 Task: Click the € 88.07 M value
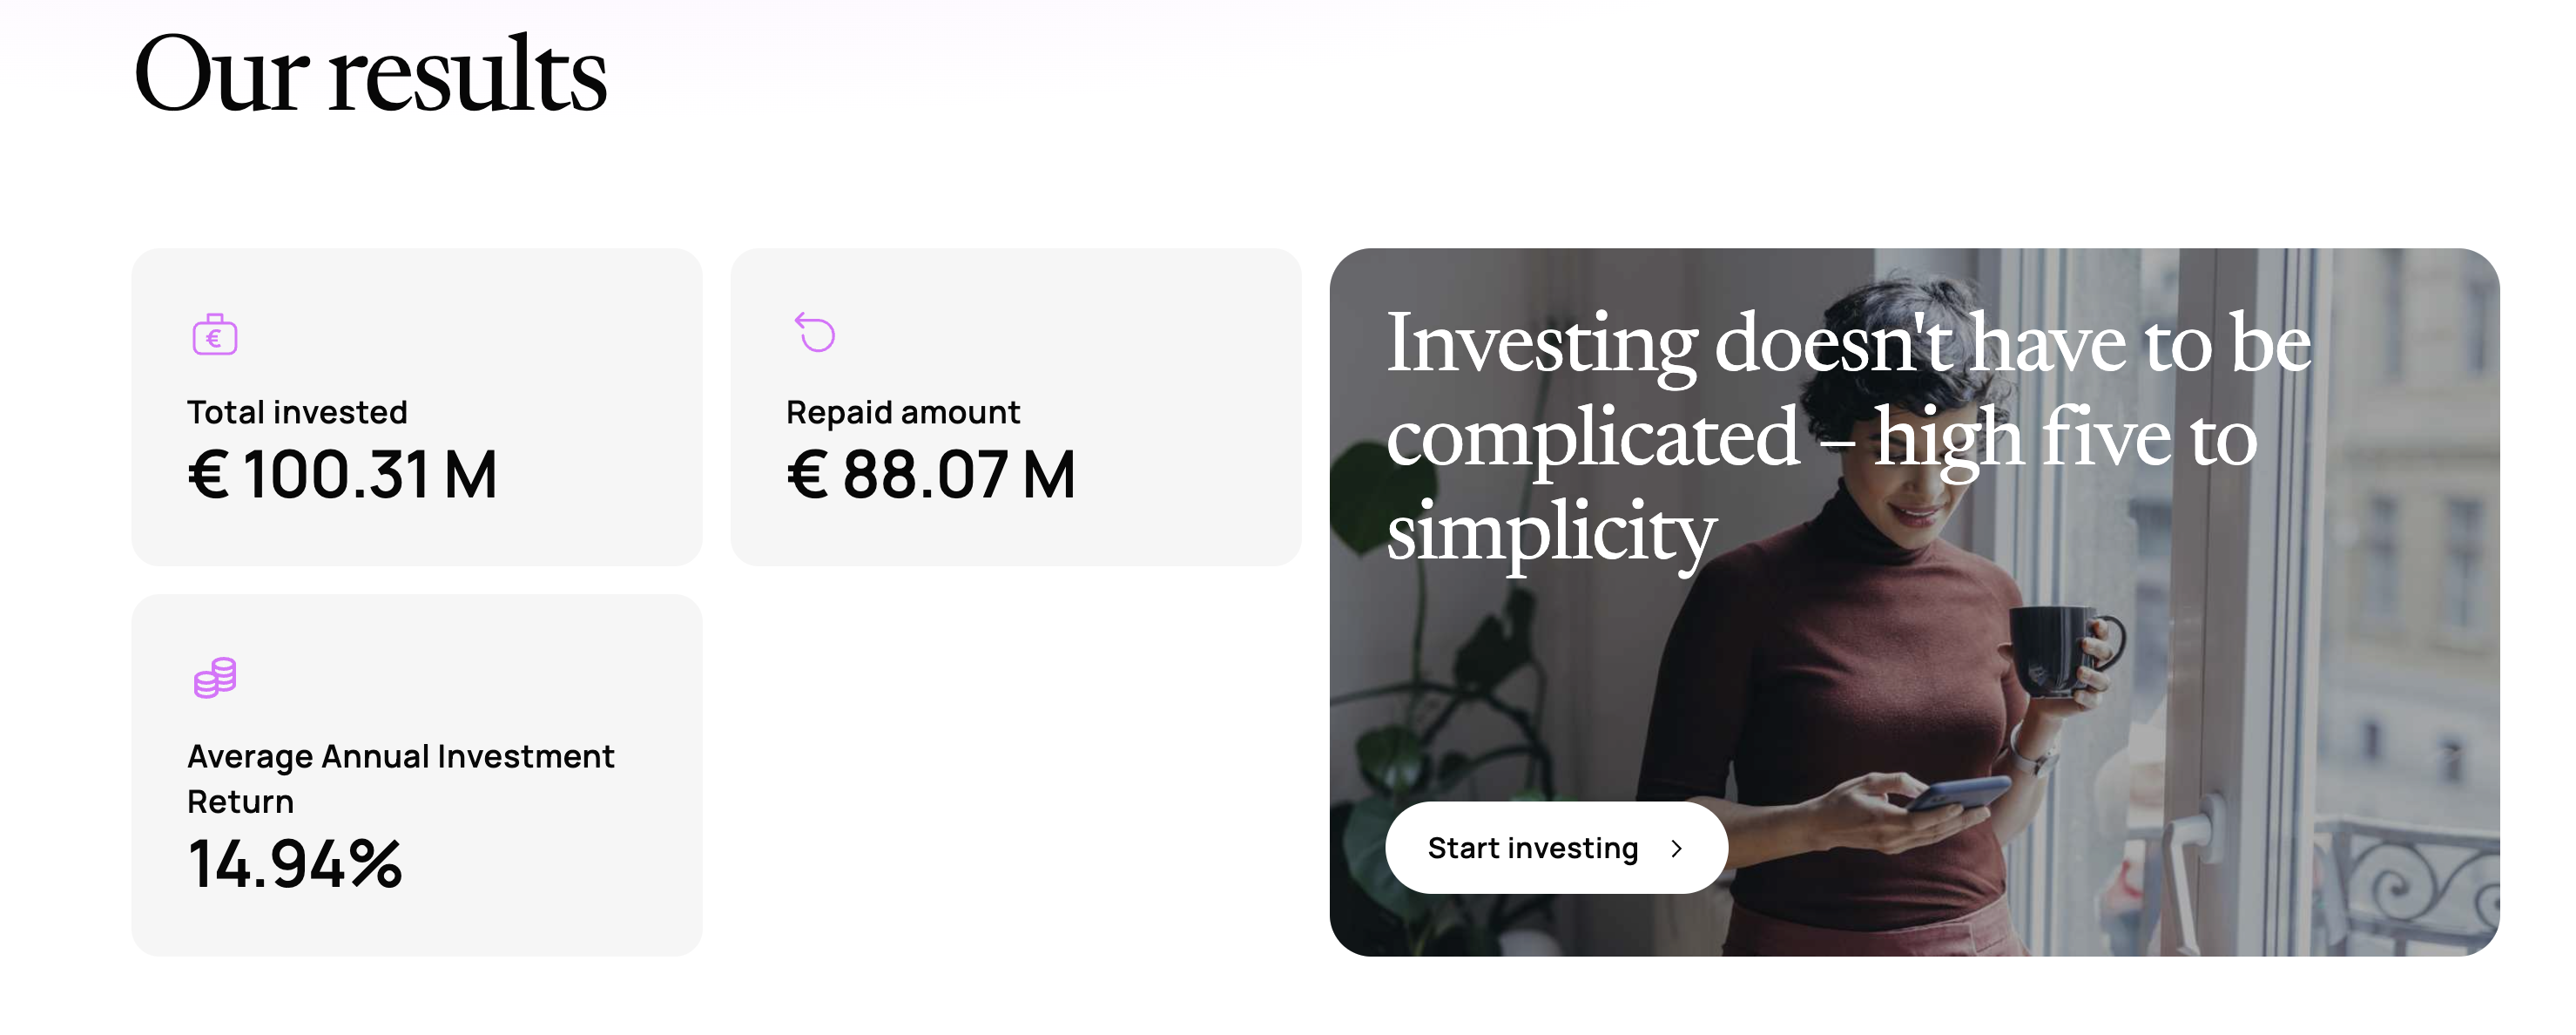[x=931, y=474]
